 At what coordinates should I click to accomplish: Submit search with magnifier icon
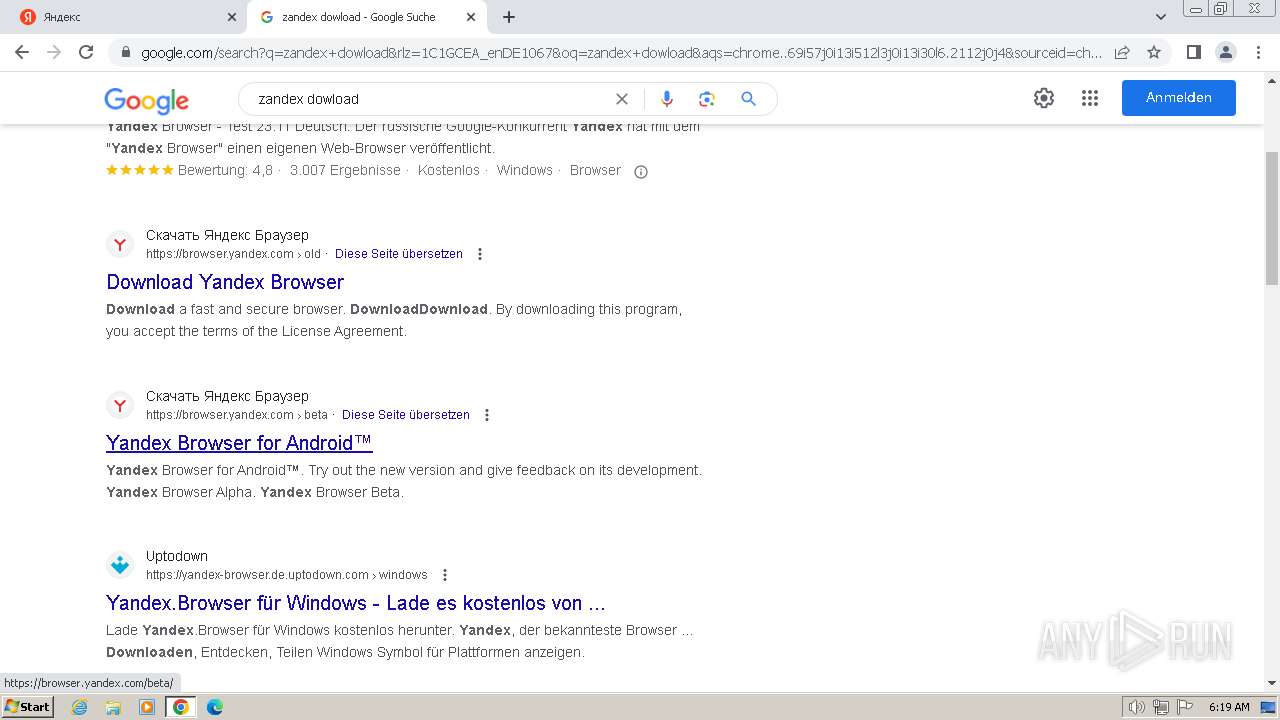(x=748, y=99)
